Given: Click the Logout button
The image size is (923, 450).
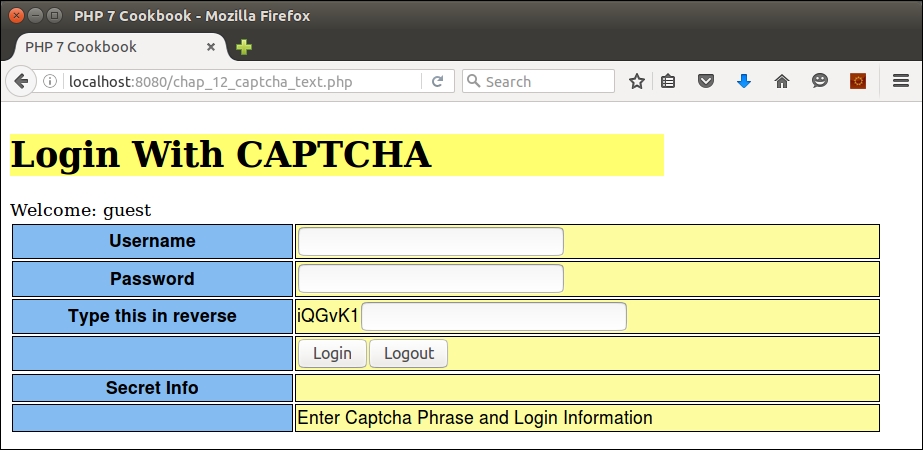Looking at the screenshot, I should (409, 353).
